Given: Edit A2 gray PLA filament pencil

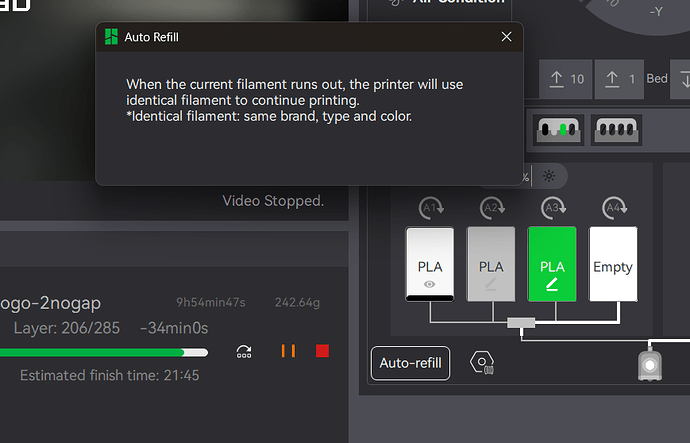Looking at the screenshot, I should pos(491,284).
